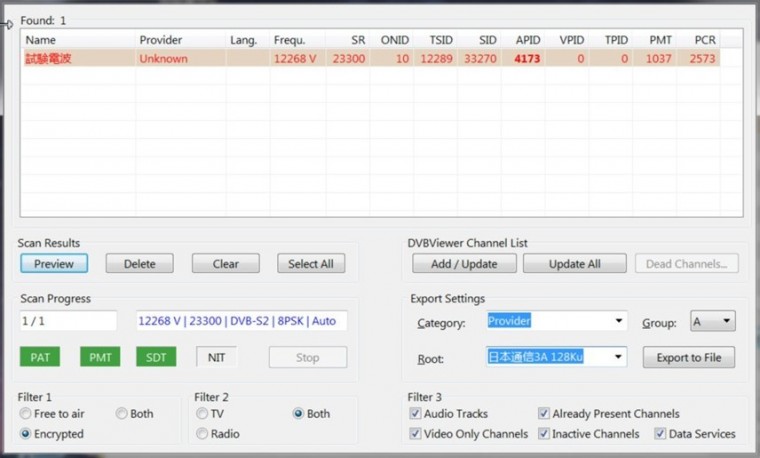Click symbol rate cell 23300

pos(348,59)
